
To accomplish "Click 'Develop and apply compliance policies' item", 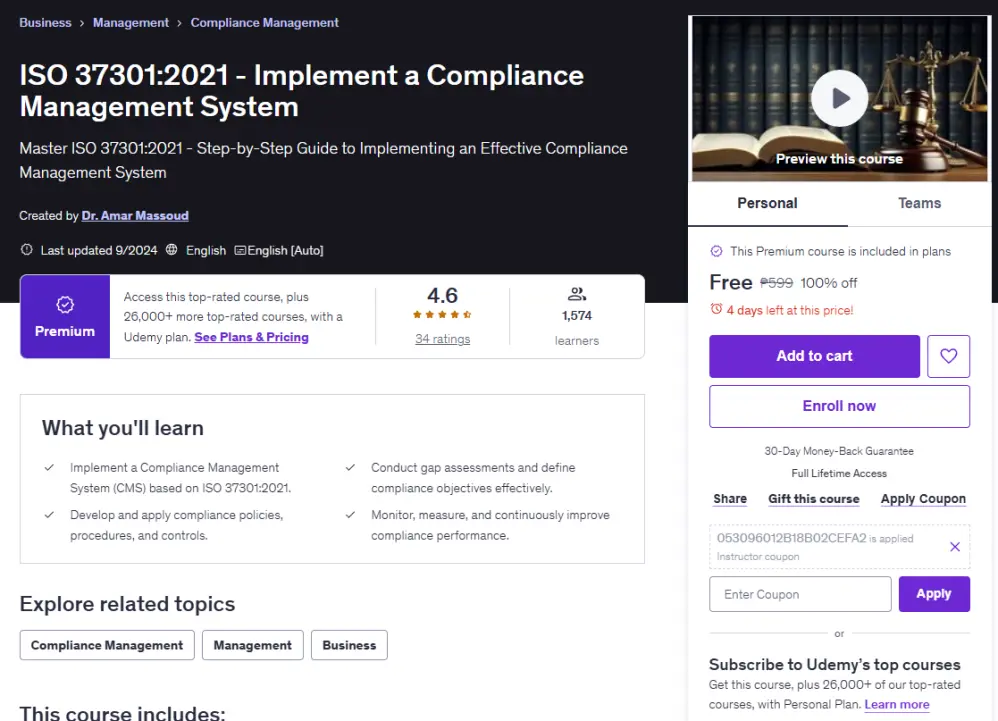I will click(176, 525).
